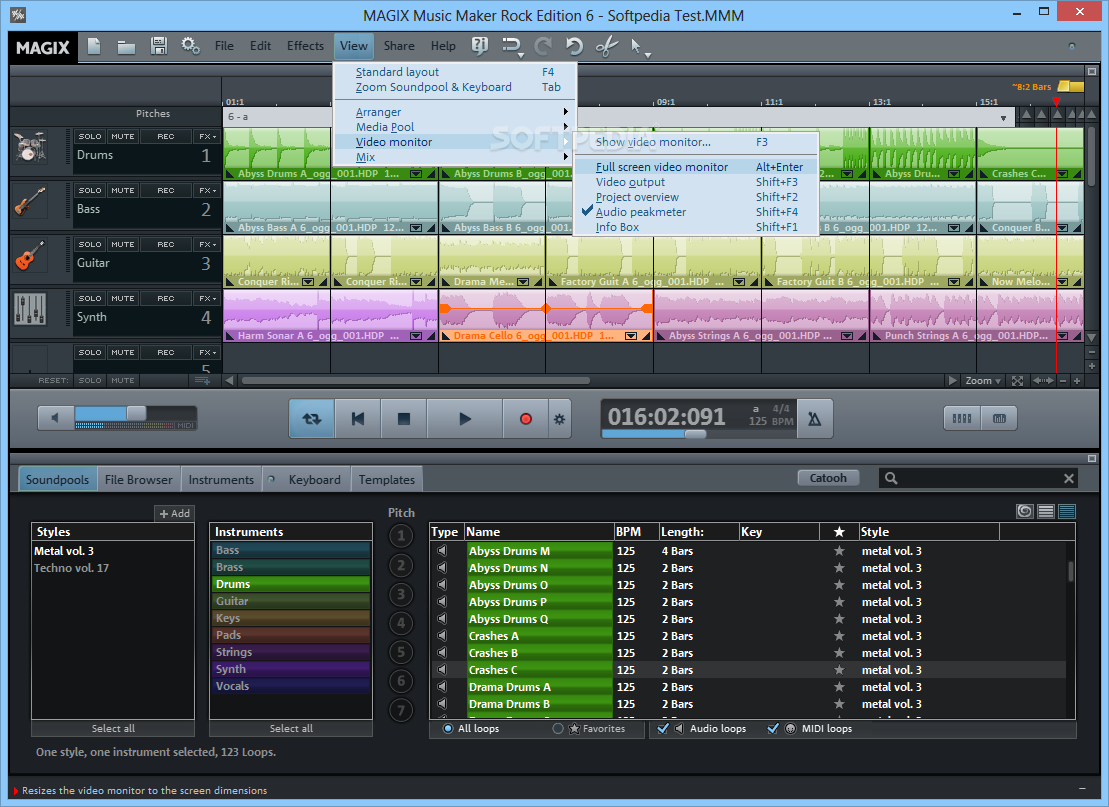The image size is (1109, 807).
Task: Click the Guitar track acoustic guitar icon
Action: coord(30,256)
